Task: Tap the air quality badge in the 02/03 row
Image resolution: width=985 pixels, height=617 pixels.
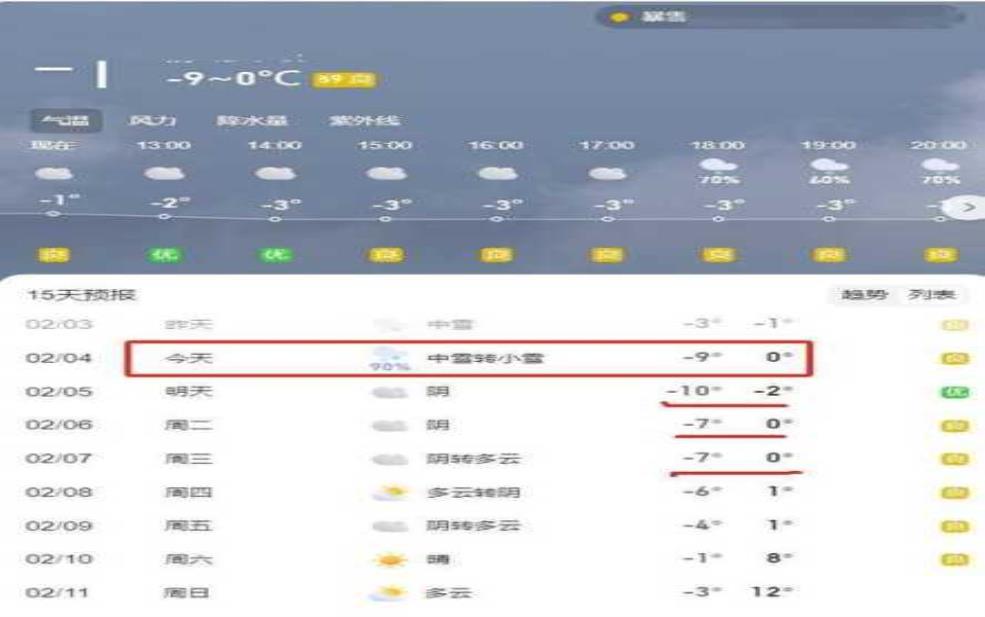Action: coord(955,325)
